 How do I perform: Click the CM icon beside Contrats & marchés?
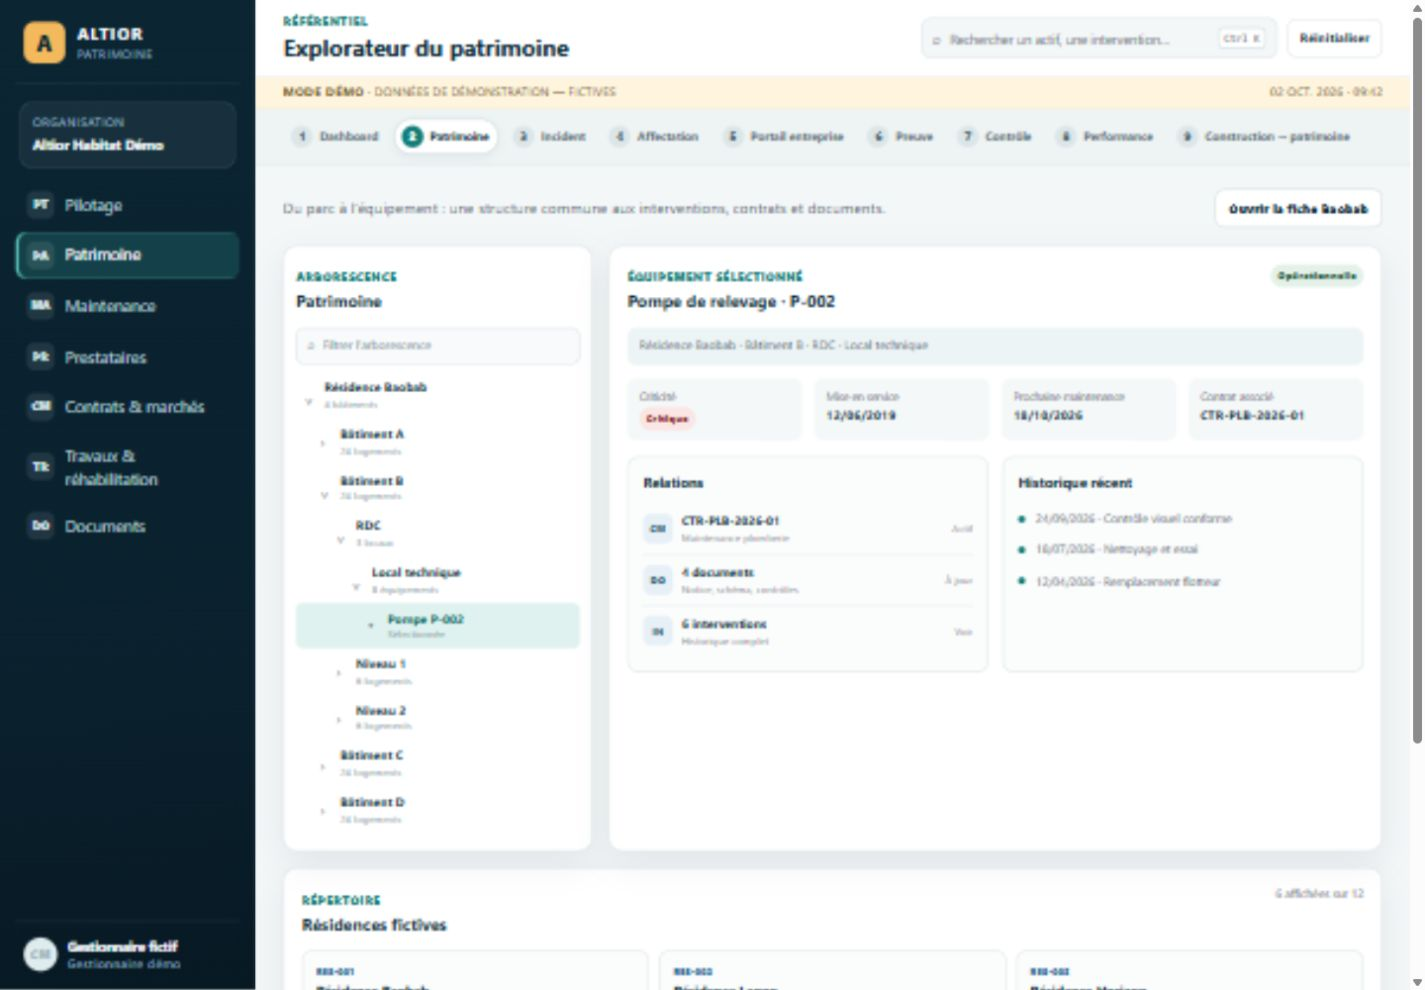pos(40,406)
